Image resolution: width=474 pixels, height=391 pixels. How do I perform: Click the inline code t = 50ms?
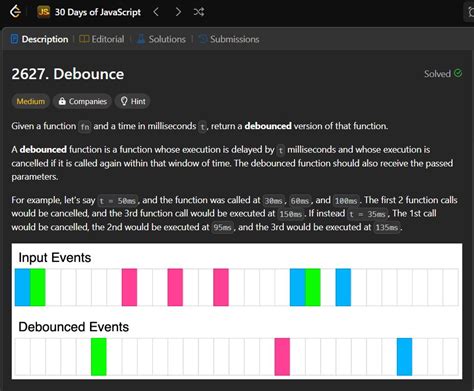[118, 201]
